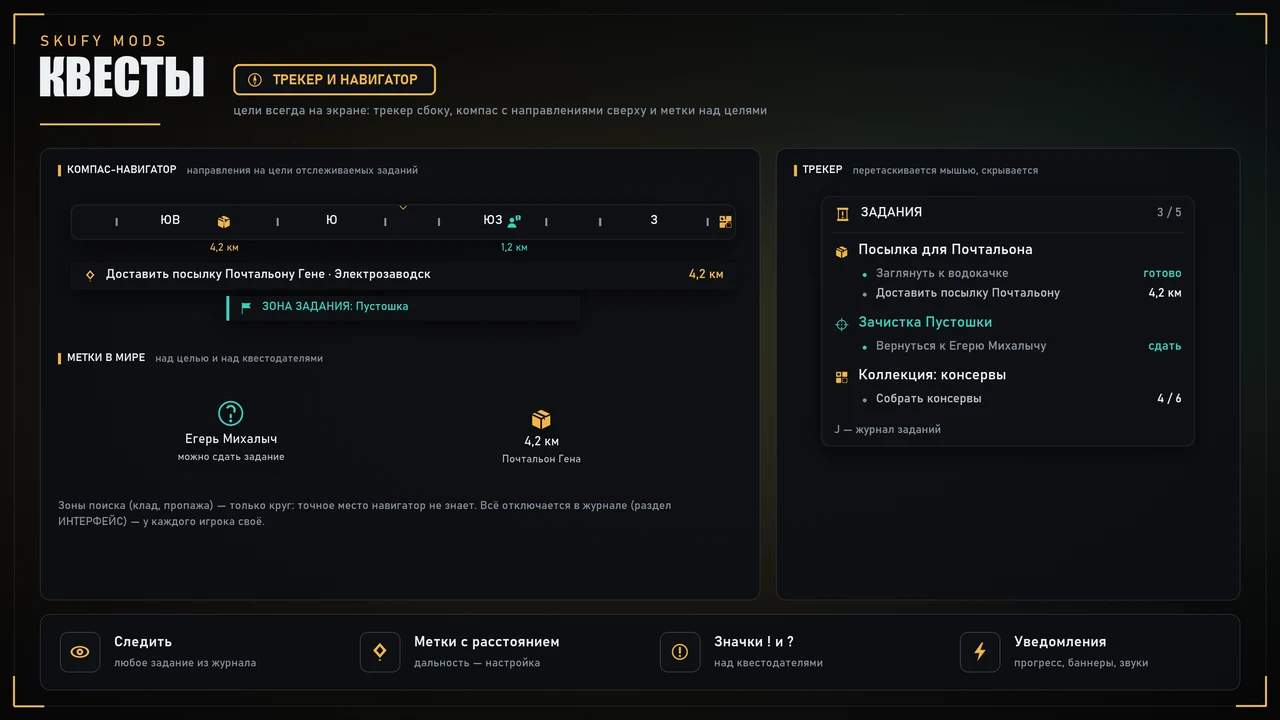Click the 'Уведомления' card title
This screenshot has width=1280, height=720.
[x=1060, y=642]
